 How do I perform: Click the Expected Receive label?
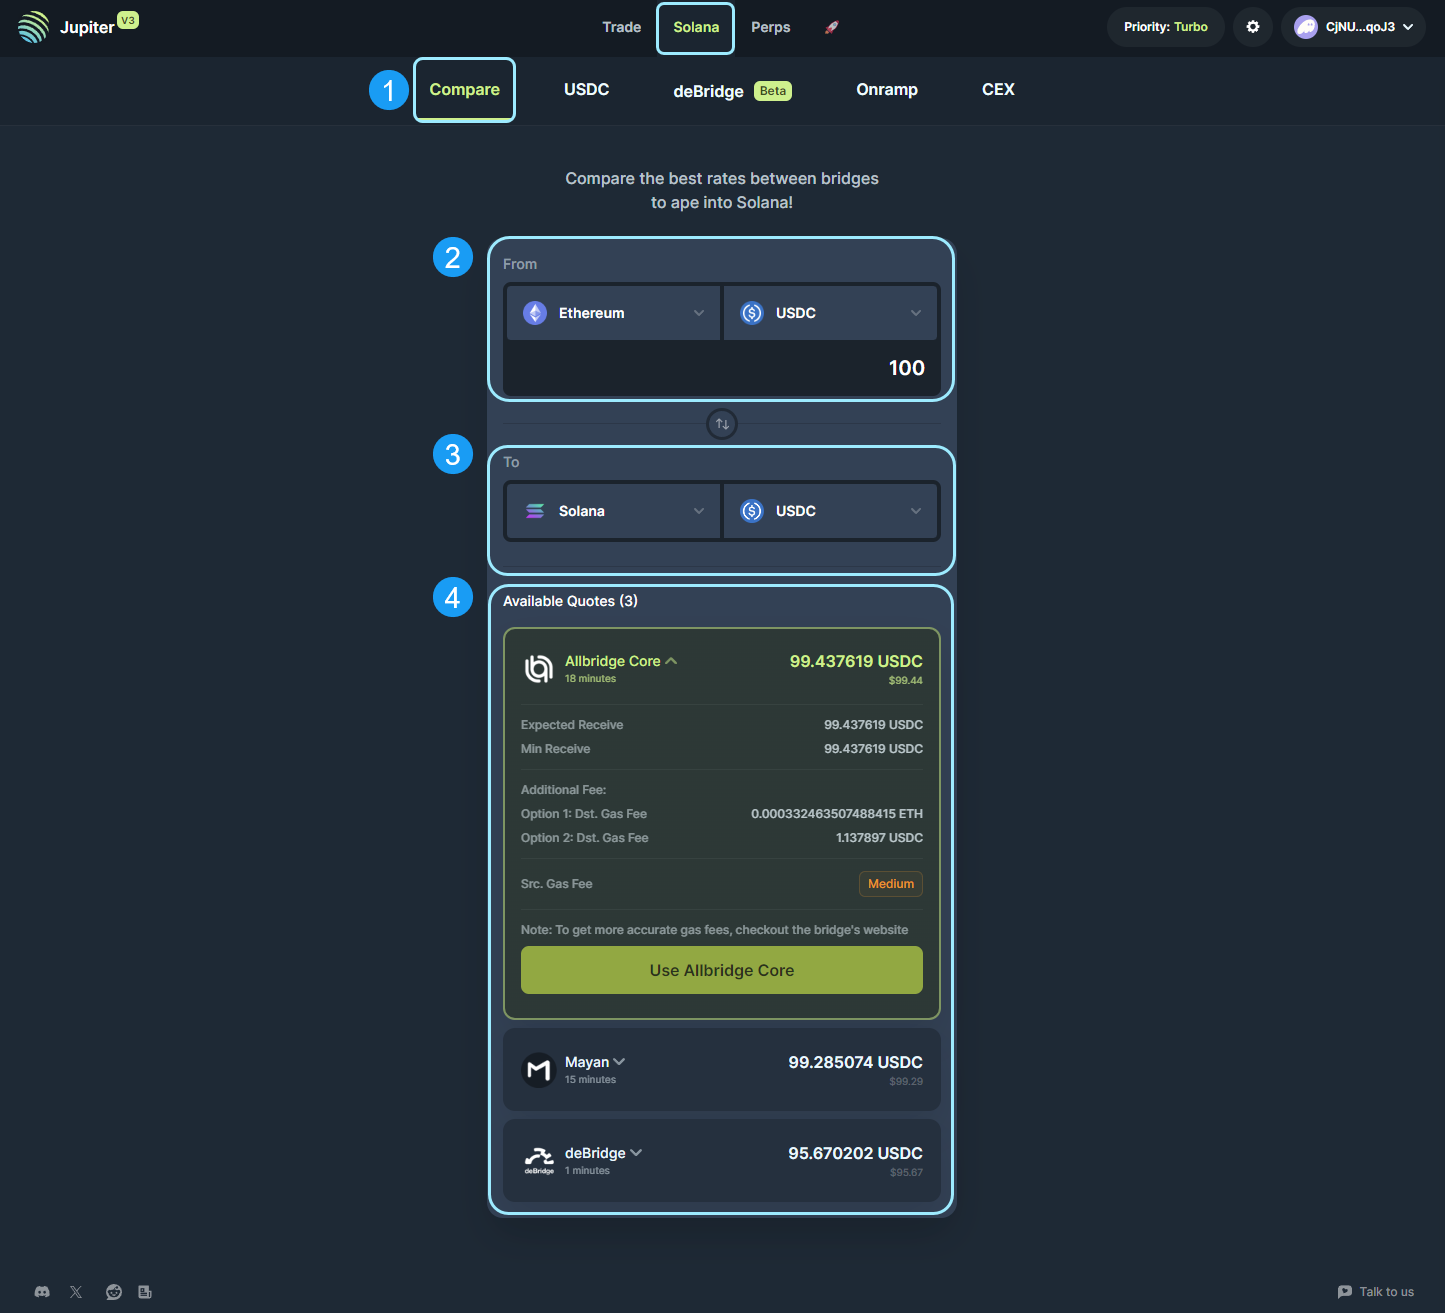pos(572,725)
